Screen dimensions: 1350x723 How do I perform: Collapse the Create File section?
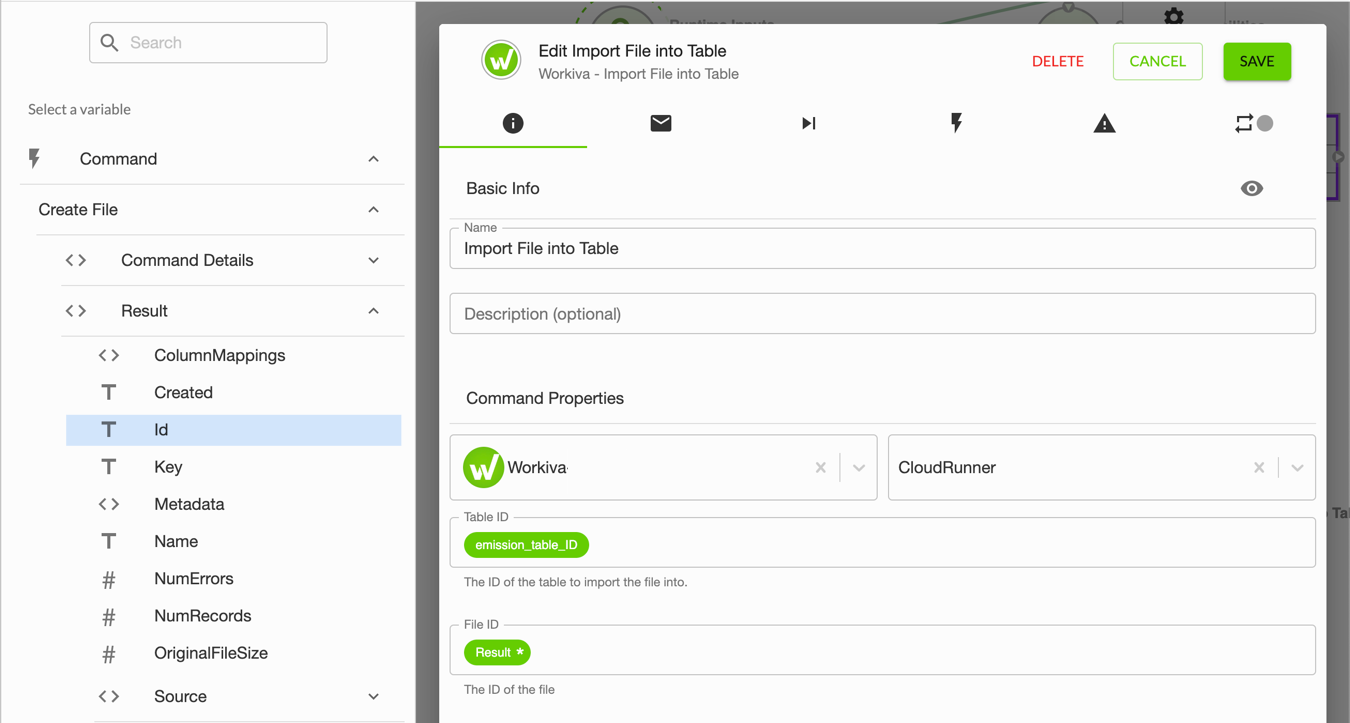click(x=373, y=210)
